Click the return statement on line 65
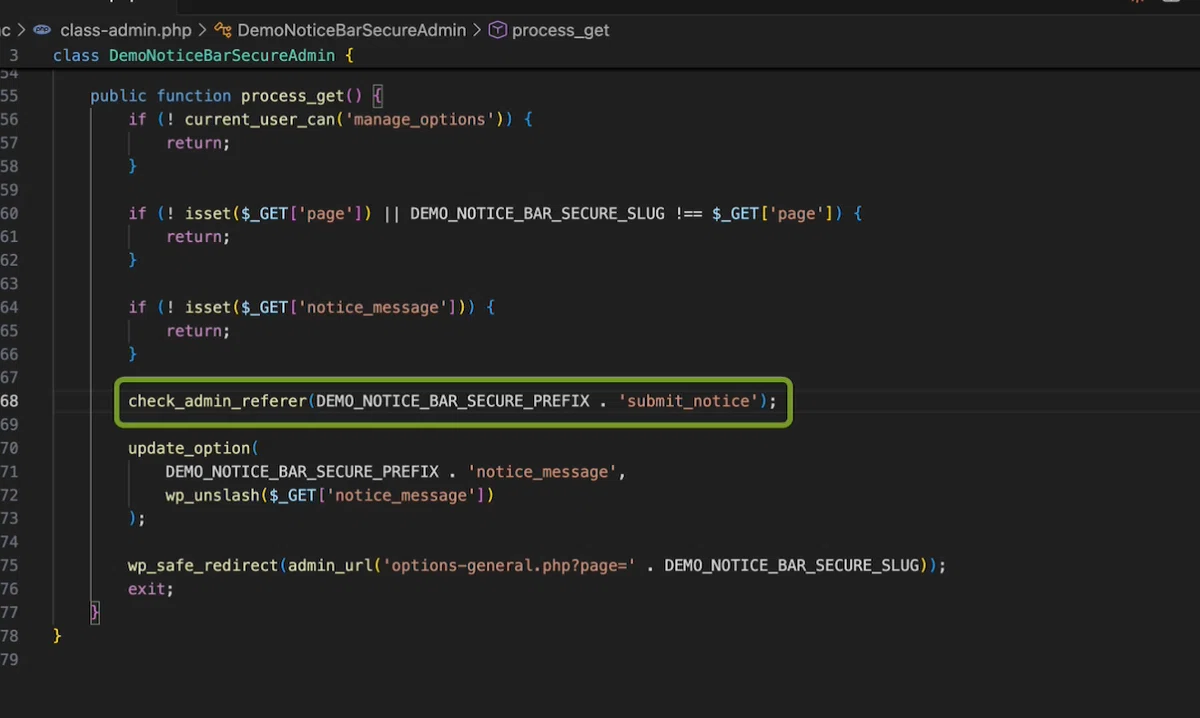The image size is (1200, 718). (198, 331)
